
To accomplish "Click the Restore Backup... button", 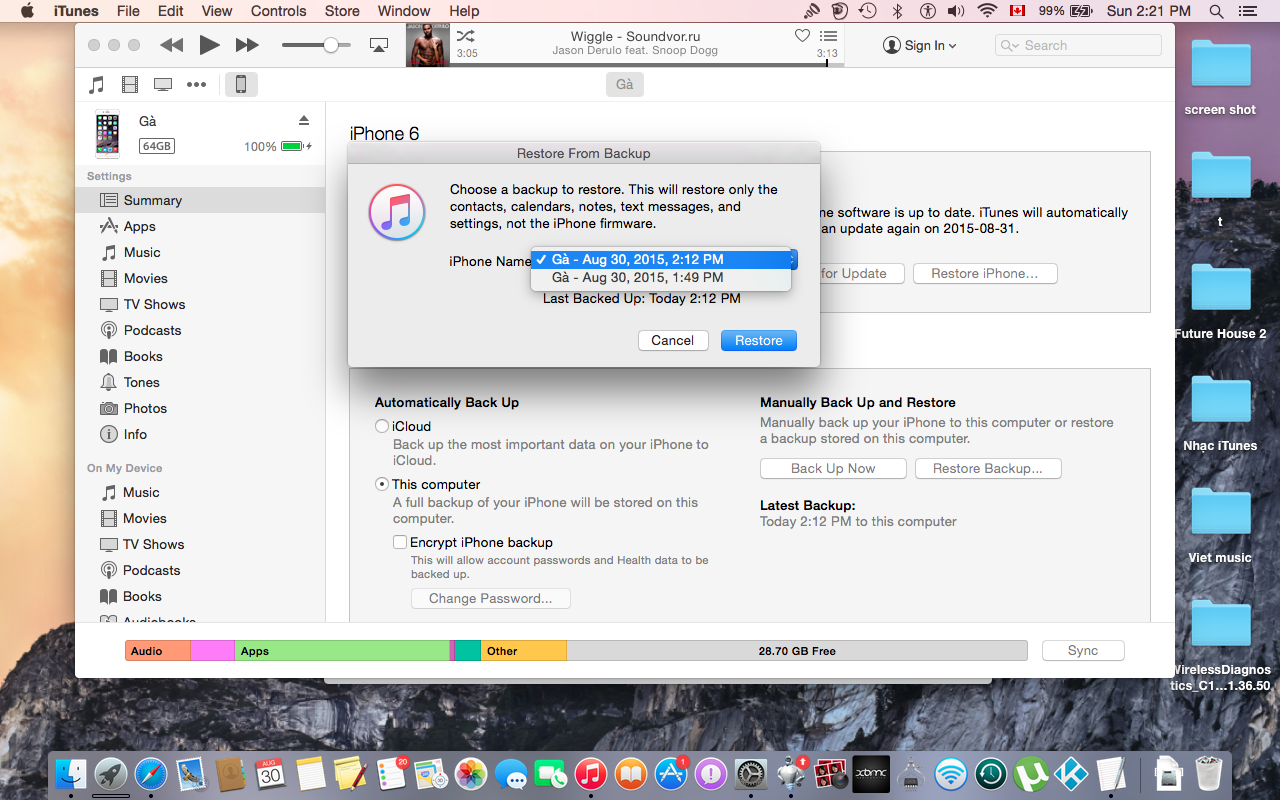I will click(x=988, y=468).
